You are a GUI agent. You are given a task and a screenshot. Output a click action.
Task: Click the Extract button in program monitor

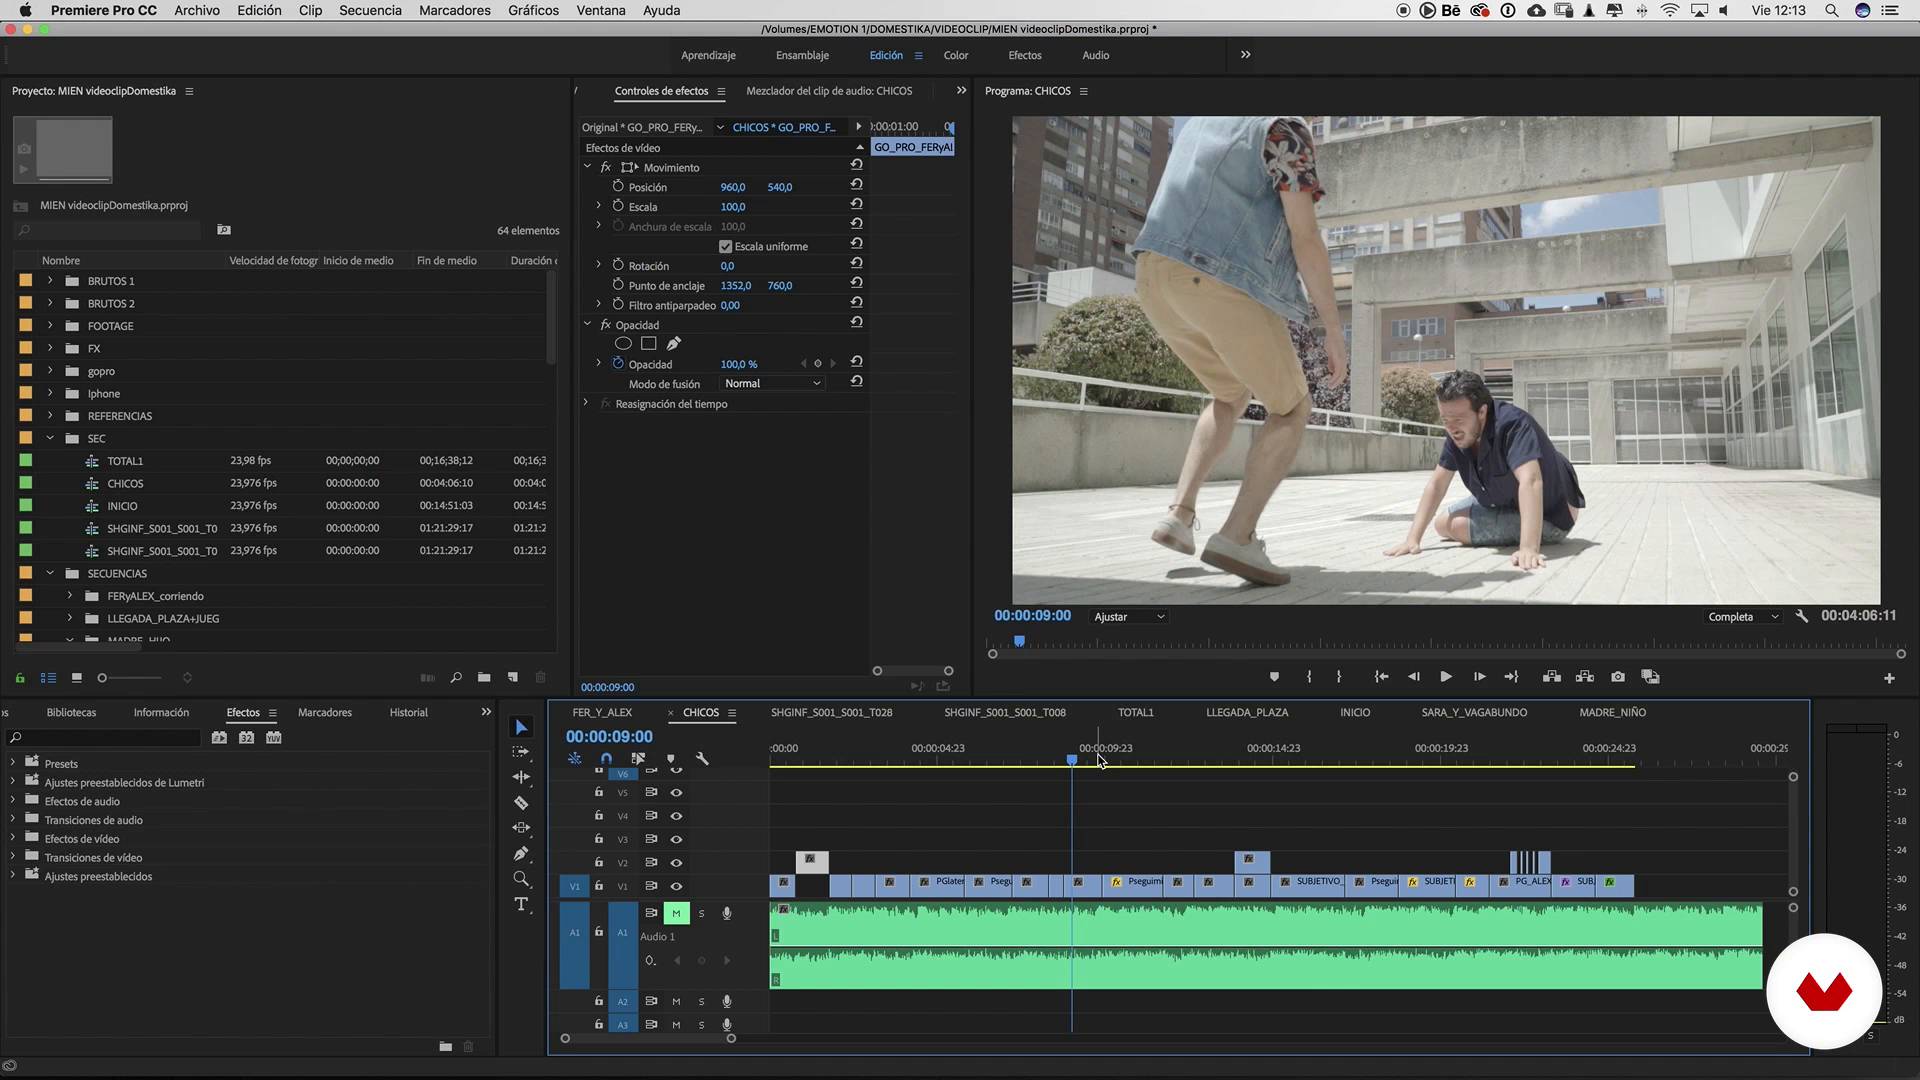click(1585, 677)
